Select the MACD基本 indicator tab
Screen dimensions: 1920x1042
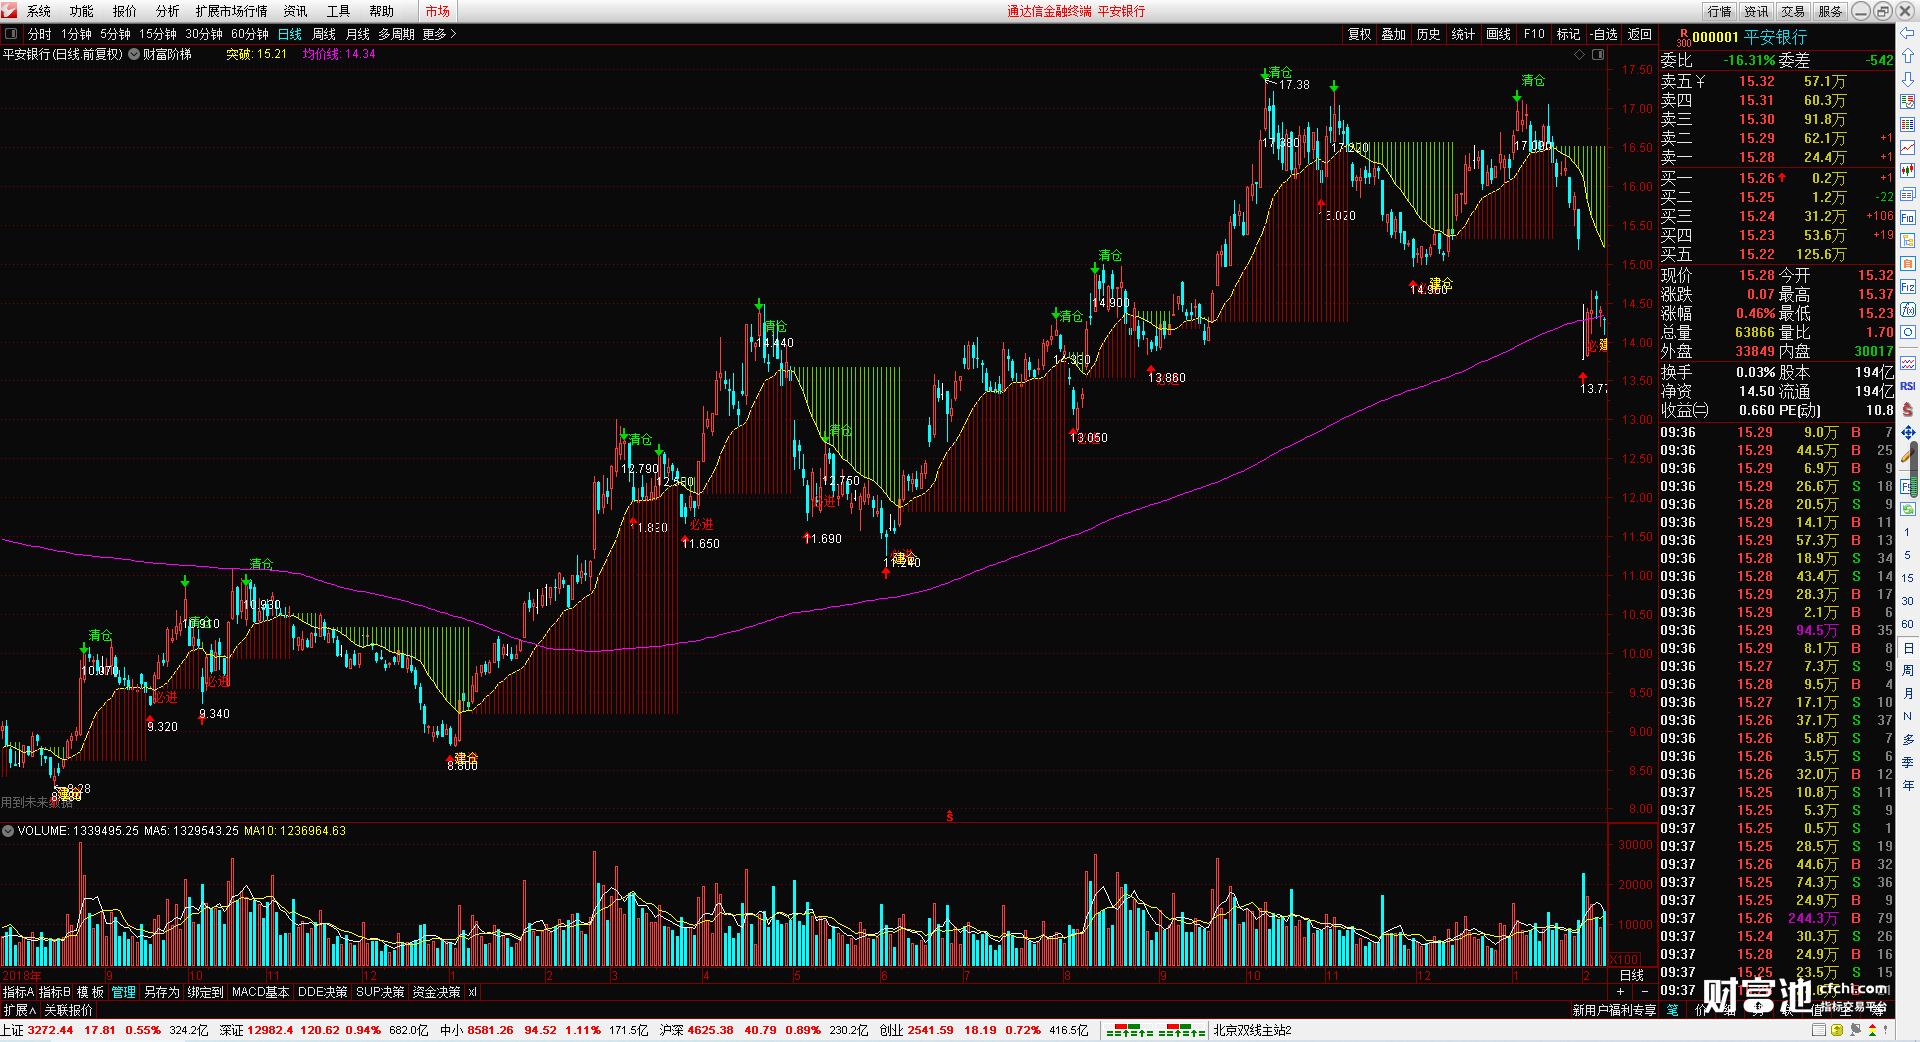[260, 992]
